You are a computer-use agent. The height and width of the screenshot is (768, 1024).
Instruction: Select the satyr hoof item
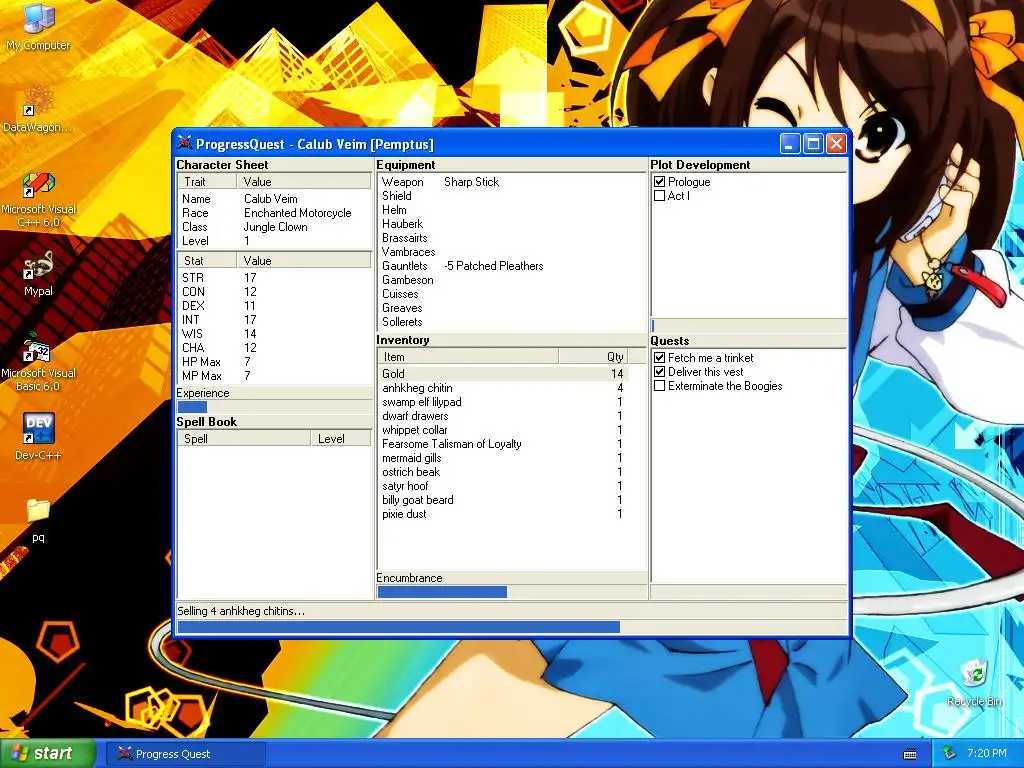503,486
